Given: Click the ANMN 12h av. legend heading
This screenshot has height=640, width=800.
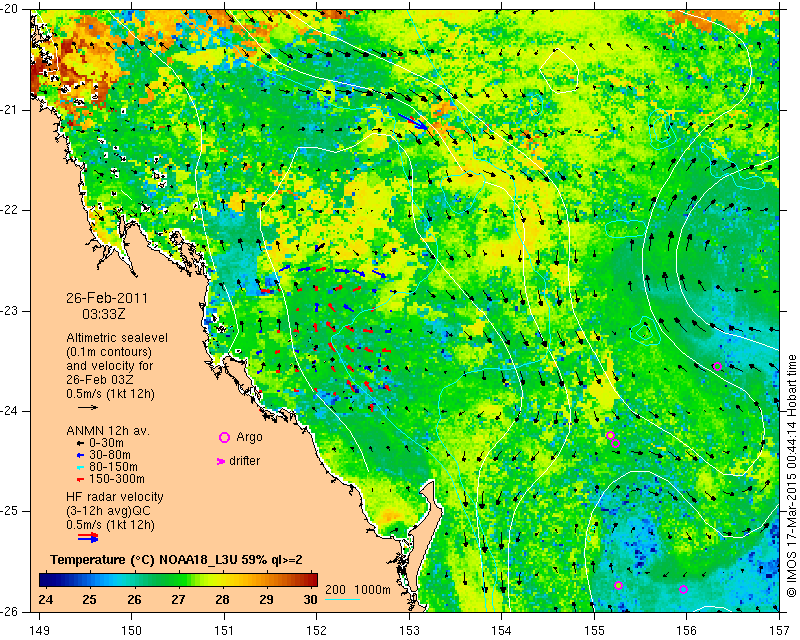Looking at the screenshot, I should pos(108,431).
